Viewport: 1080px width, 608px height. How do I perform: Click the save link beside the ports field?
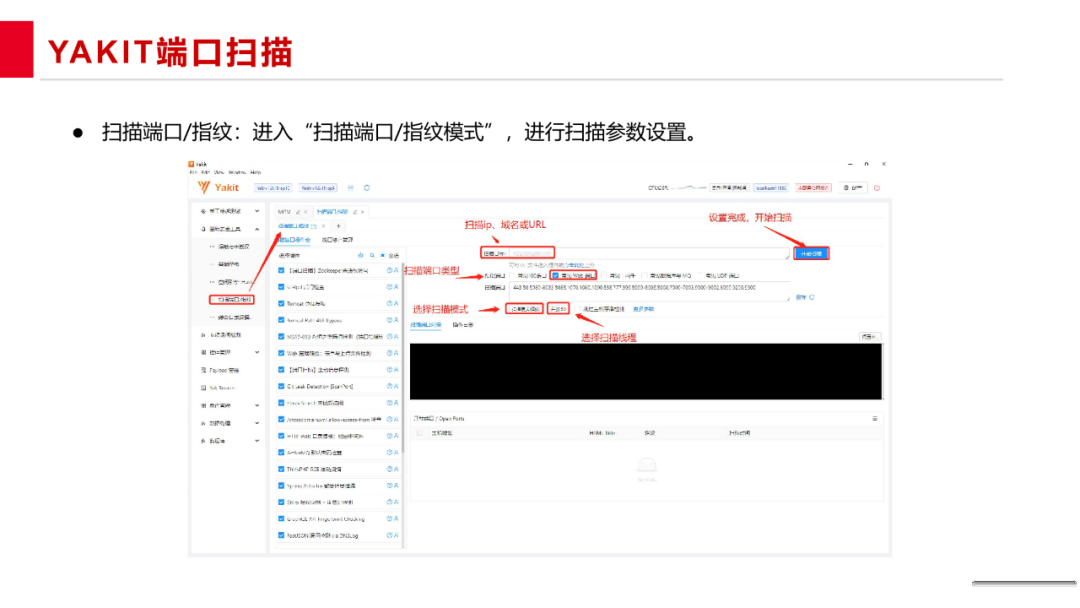(x=800, y=297)
